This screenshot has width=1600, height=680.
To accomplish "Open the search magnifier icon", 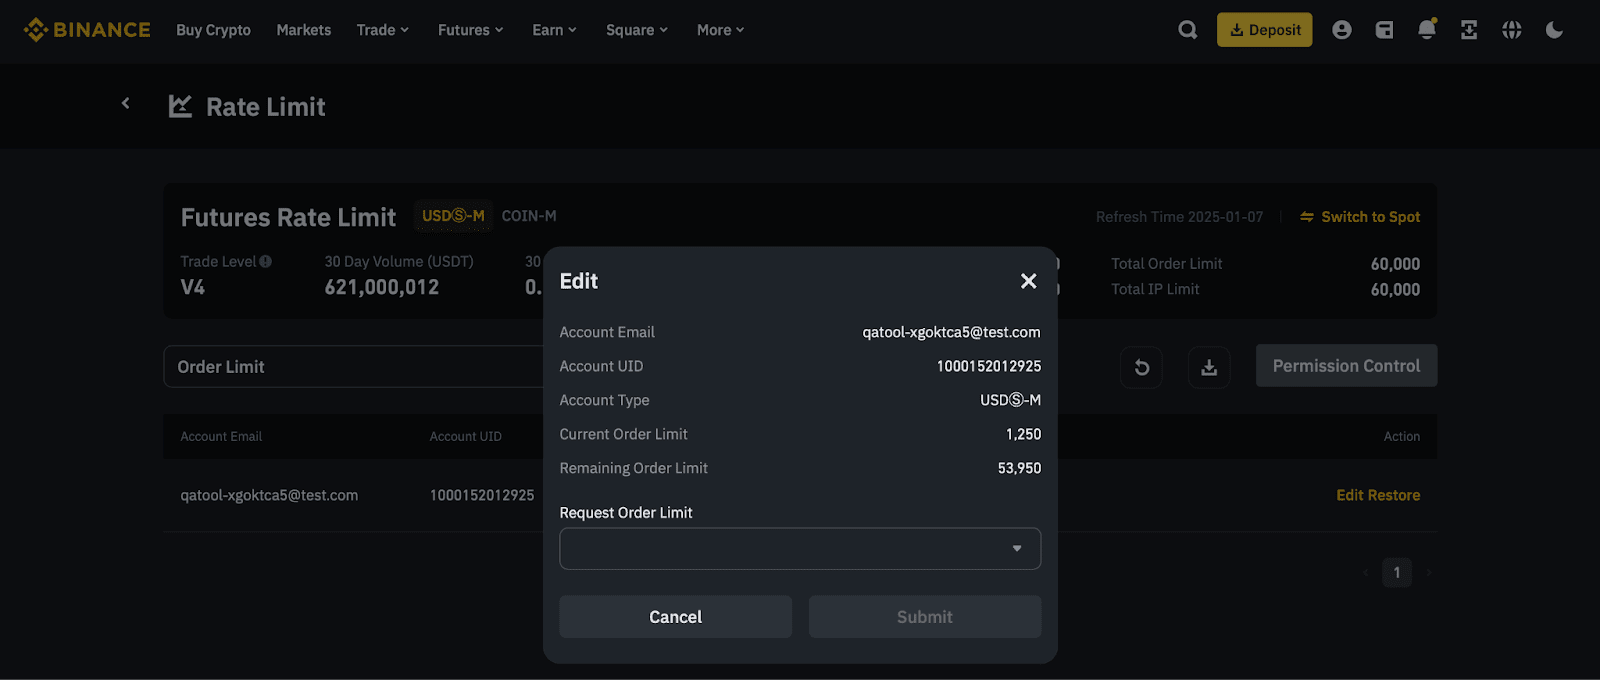I will click(x=1187, y=30).
